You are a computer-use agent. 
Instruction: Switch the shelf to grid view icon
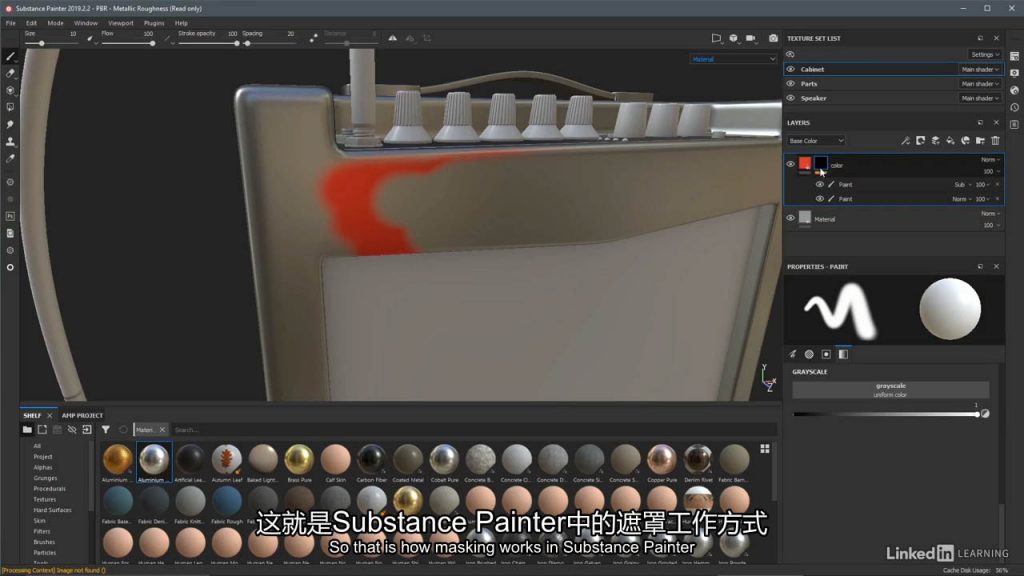pos(765,449)
